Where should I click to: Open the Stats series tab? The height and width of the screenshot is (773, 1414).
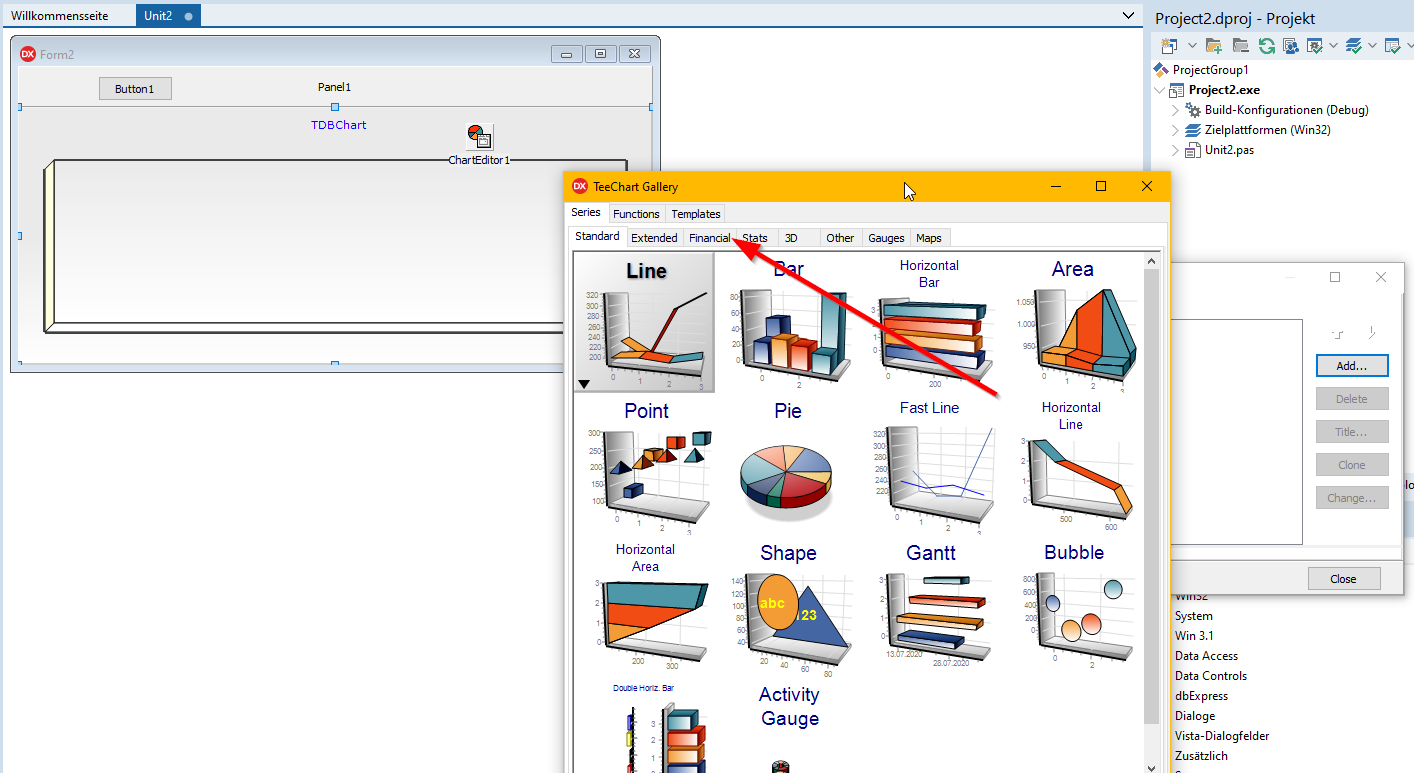point(755,238)
